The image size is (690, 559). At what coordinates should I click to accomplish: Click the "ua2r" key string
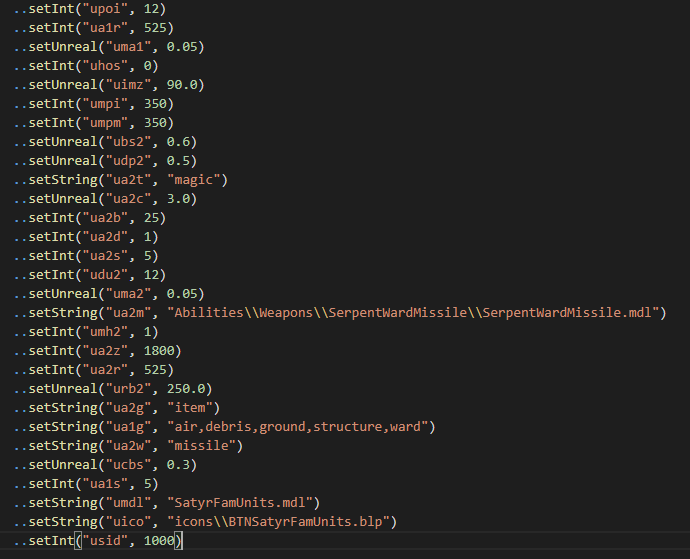pyautogui.click(x=105, y=370)
